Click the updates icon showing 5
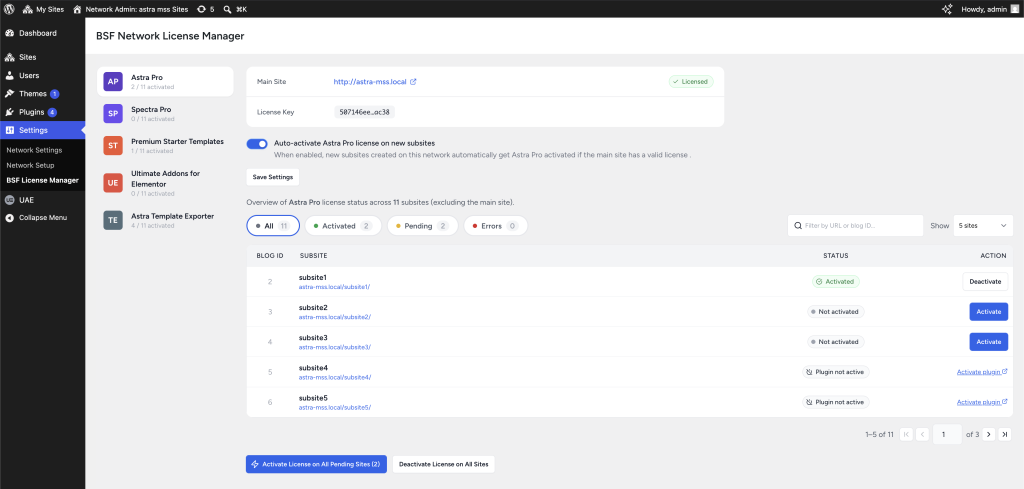The image size is (1024, 489). pyautogui.click(x=206, y=9)
